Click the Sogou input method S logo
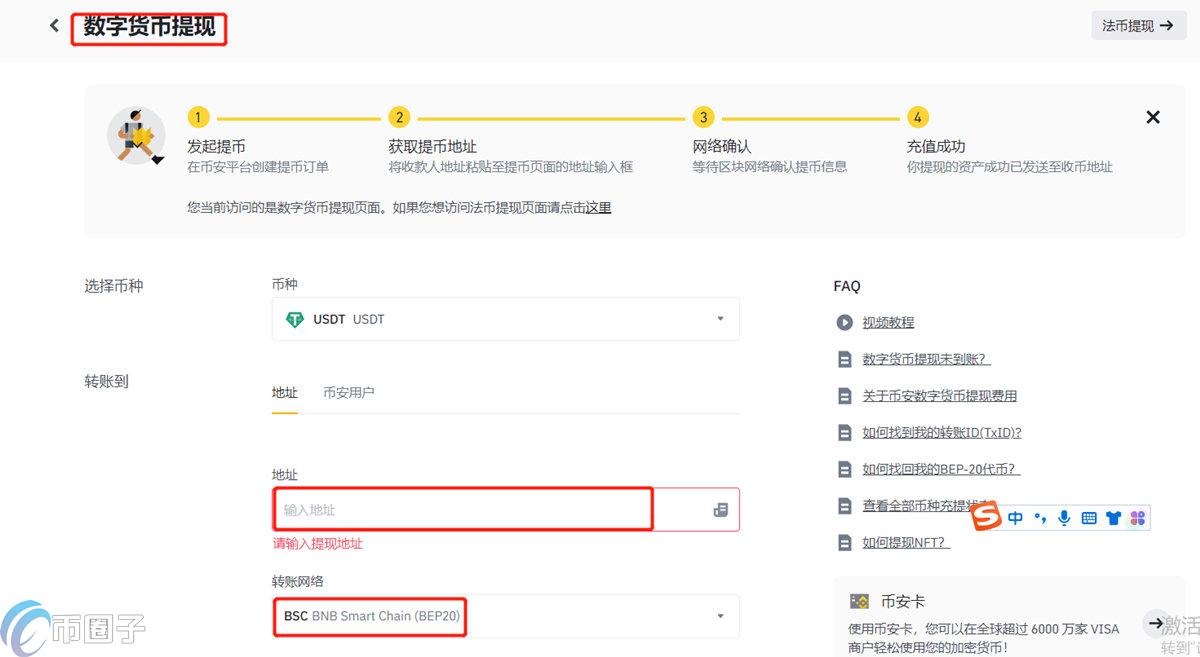The image size is (1200, 657). click(987, 518)
